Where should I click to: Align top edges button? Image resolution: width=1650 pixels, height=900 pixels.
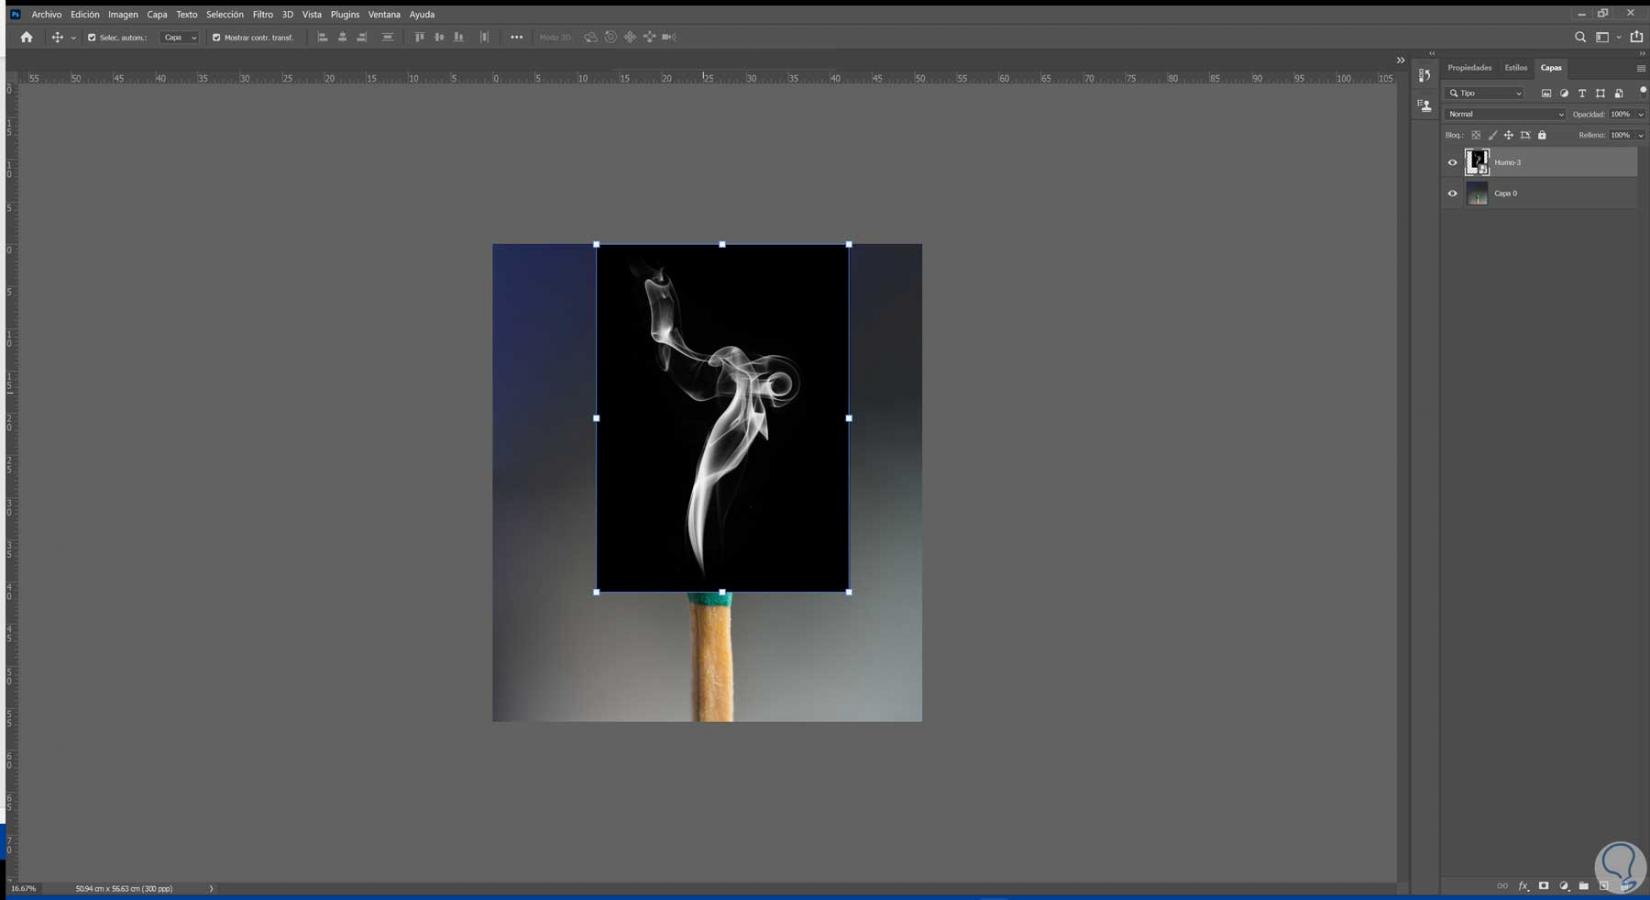[419, 37]
